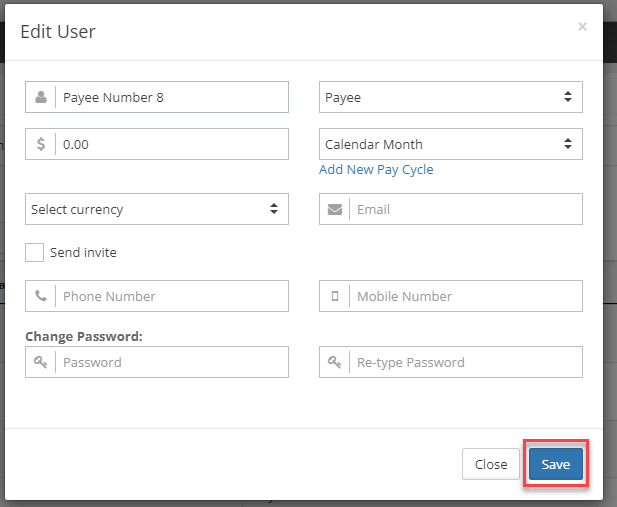Select the Phone Number field
The image size is (617, 507).
point(172,296)
